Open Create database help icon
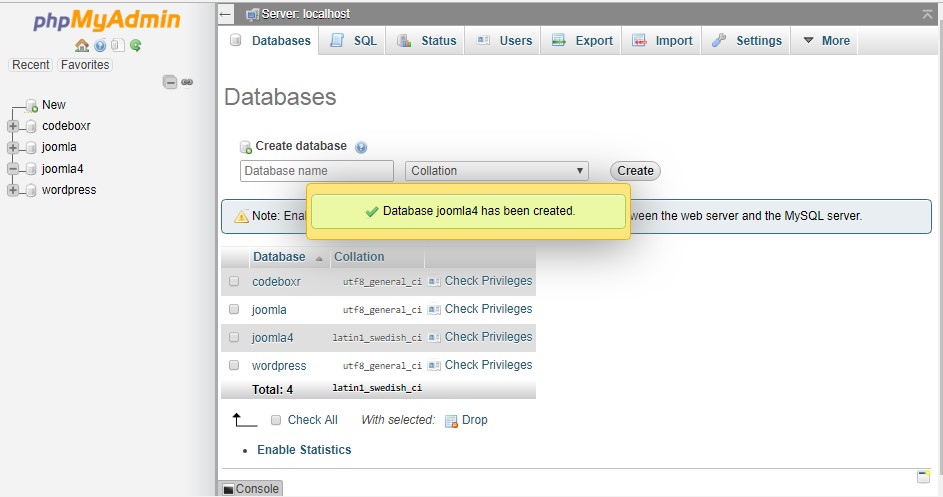The height and width of the screenshot is (497, 943). (361, 147)
